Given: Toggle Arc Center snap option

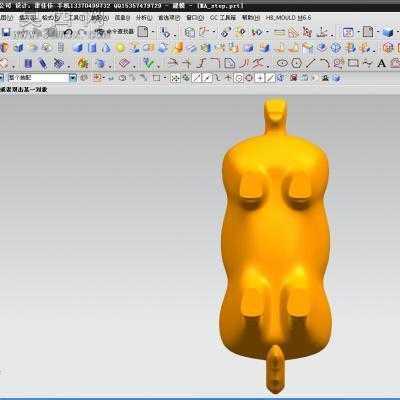Looking at the screenshot, I should (x=239, y=78).
